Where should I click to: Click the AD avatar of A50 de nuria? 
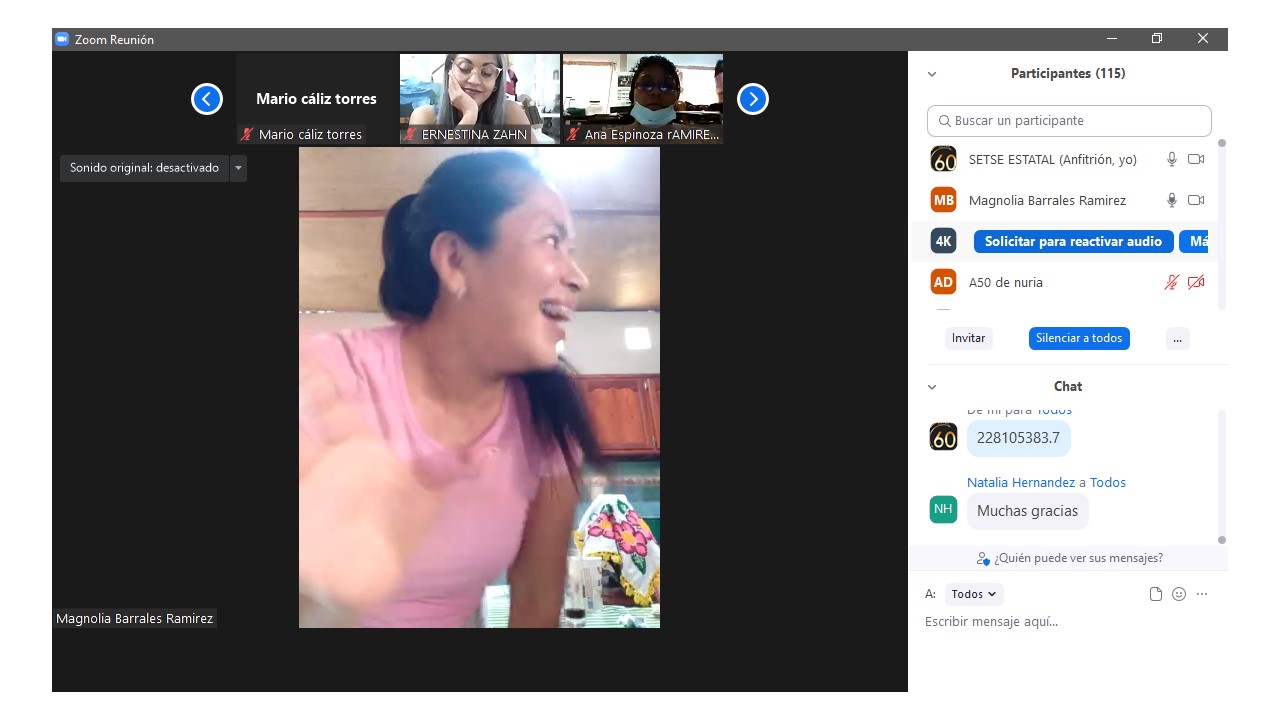pyautogui.click(x=943, y=282)
